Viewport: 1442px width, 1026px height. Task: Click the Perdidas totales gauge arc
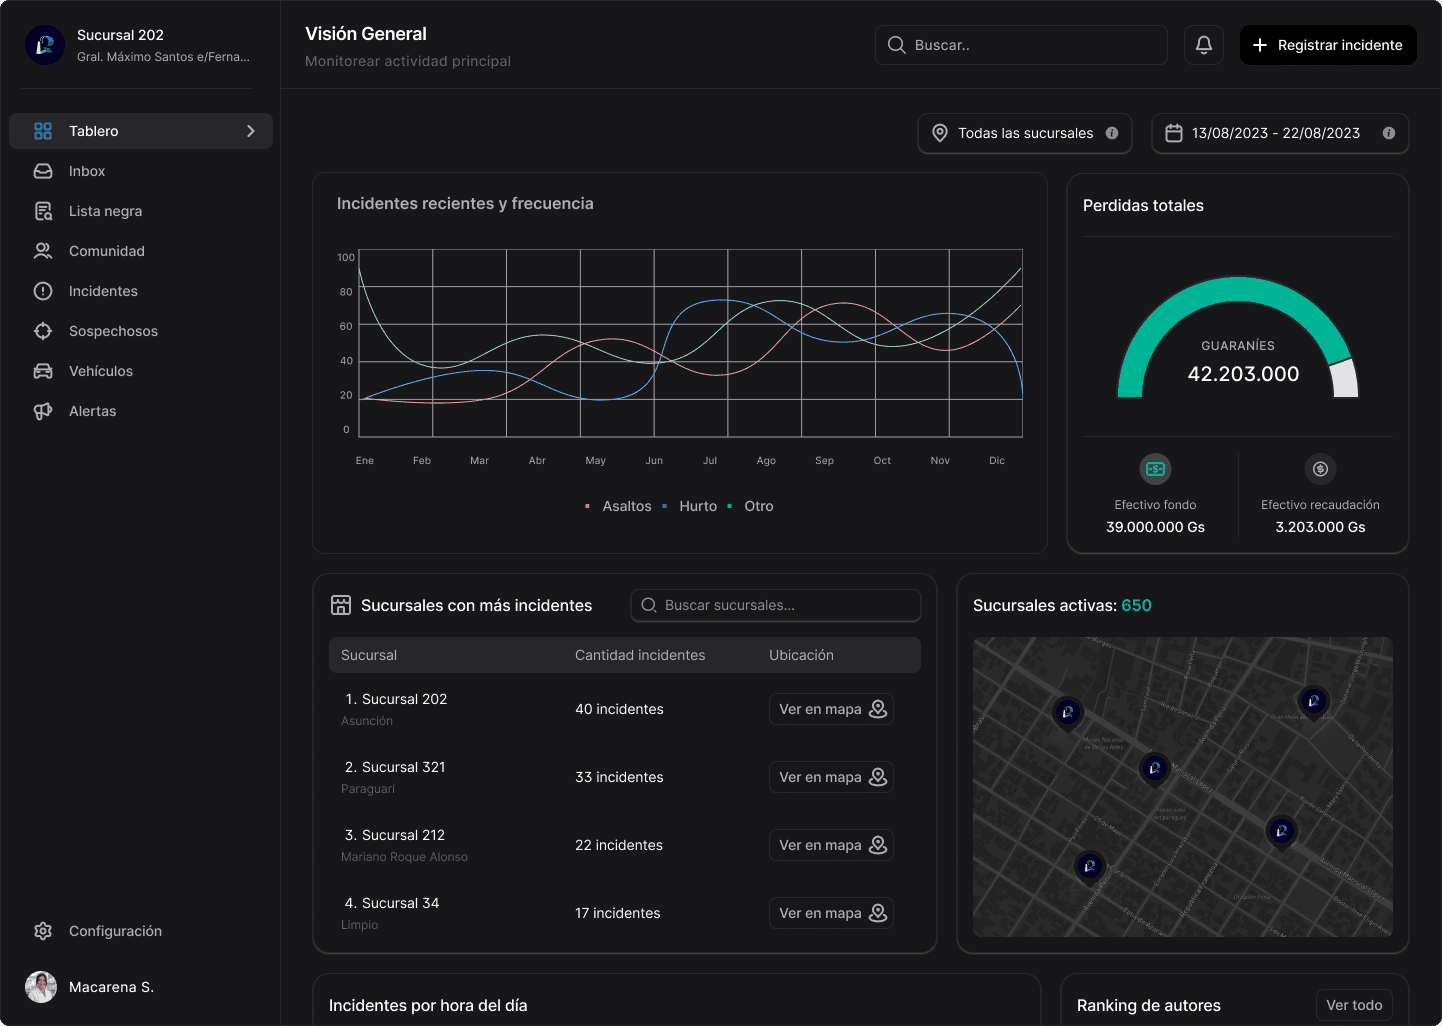pyautogui.click(x=1238, y=290)
